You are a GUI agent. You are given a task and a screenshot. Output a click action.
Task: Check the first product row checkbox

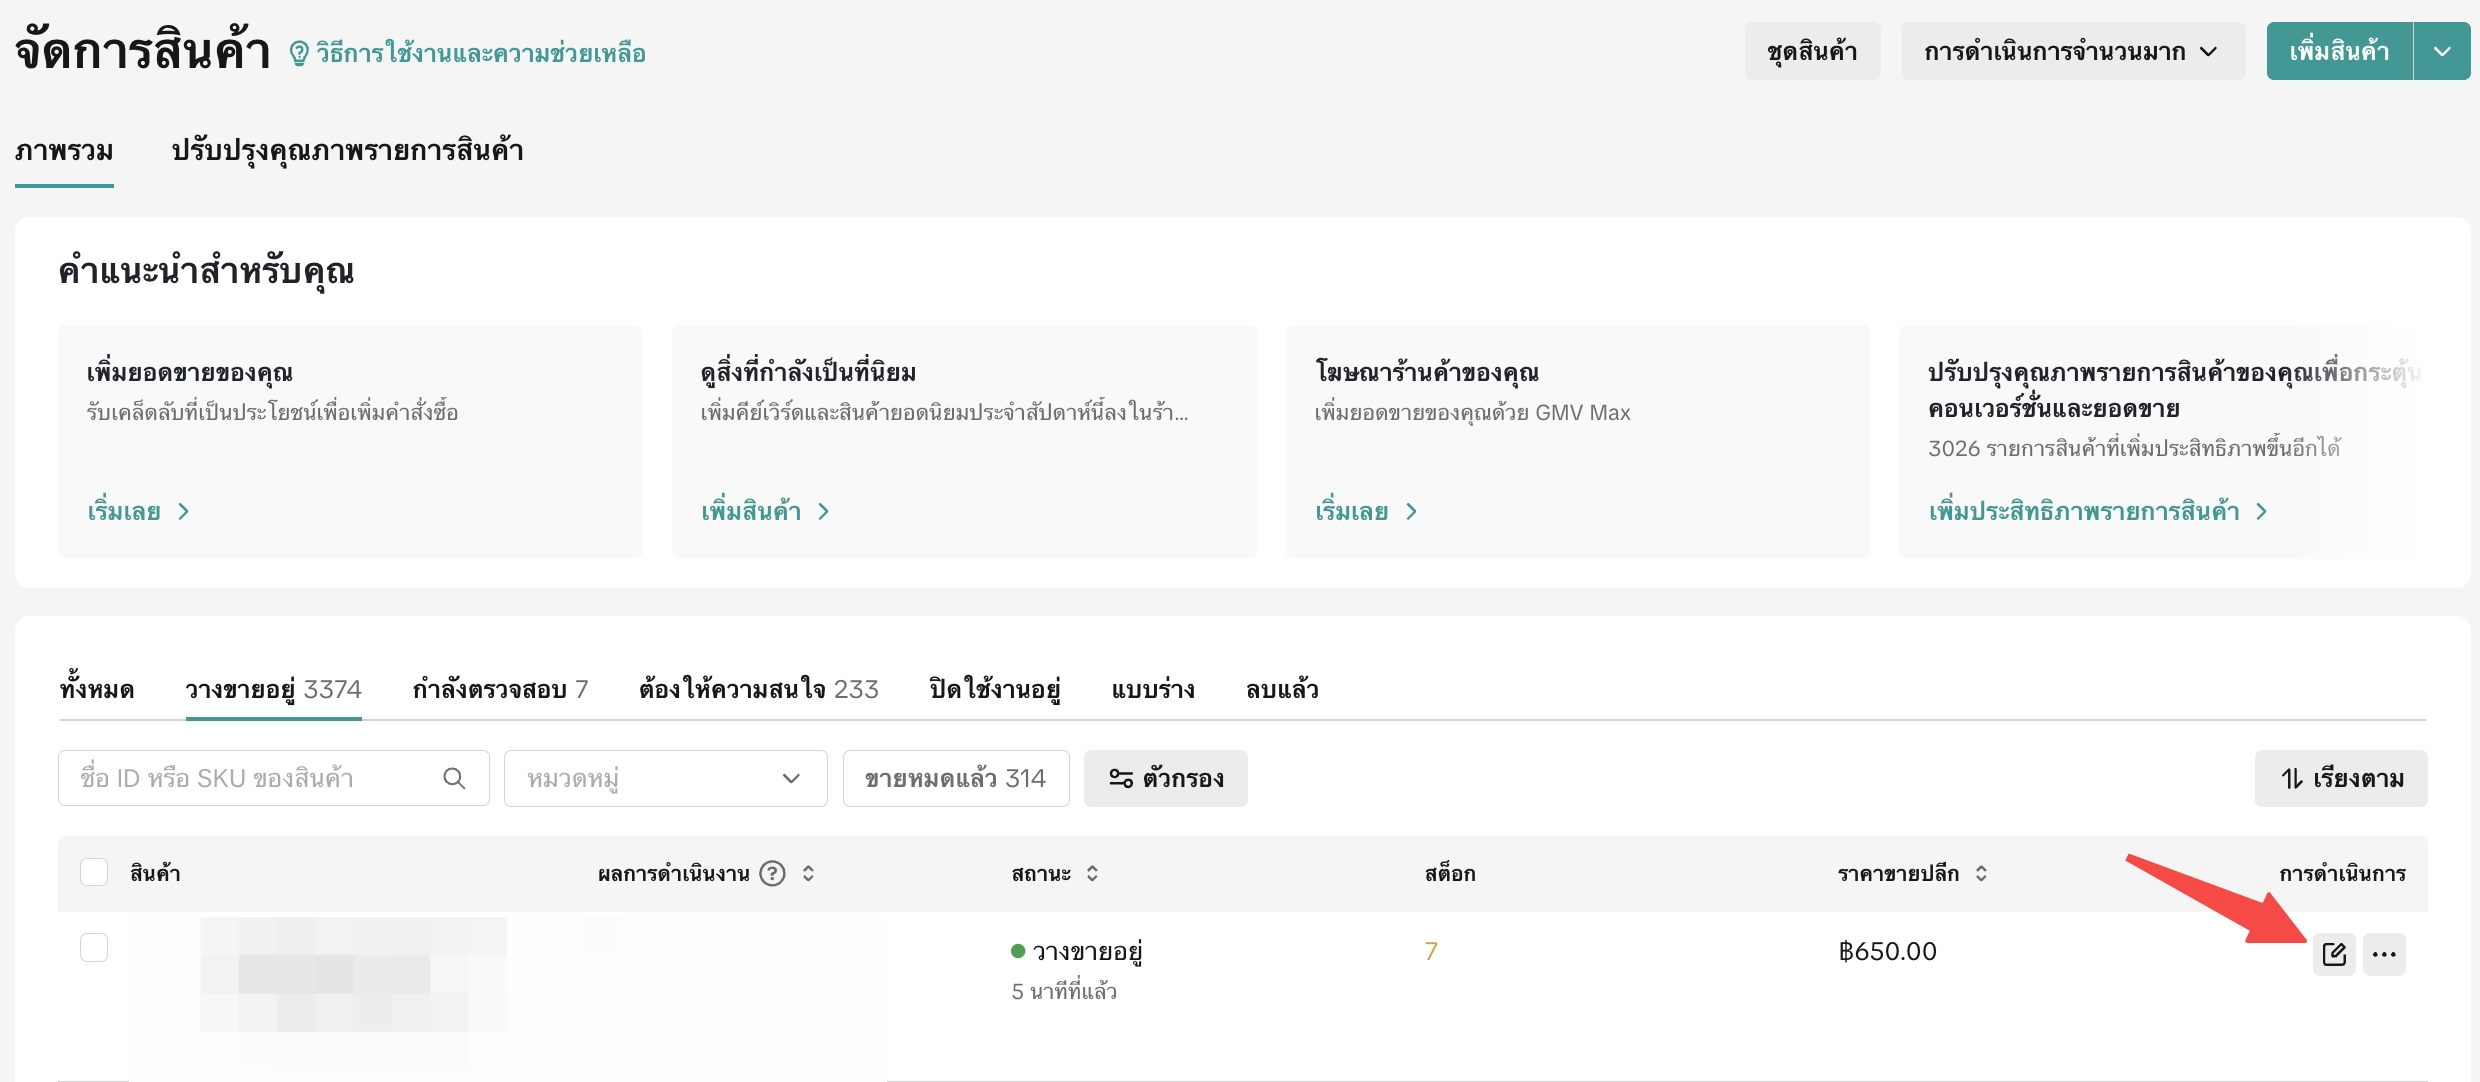[94, 947]
